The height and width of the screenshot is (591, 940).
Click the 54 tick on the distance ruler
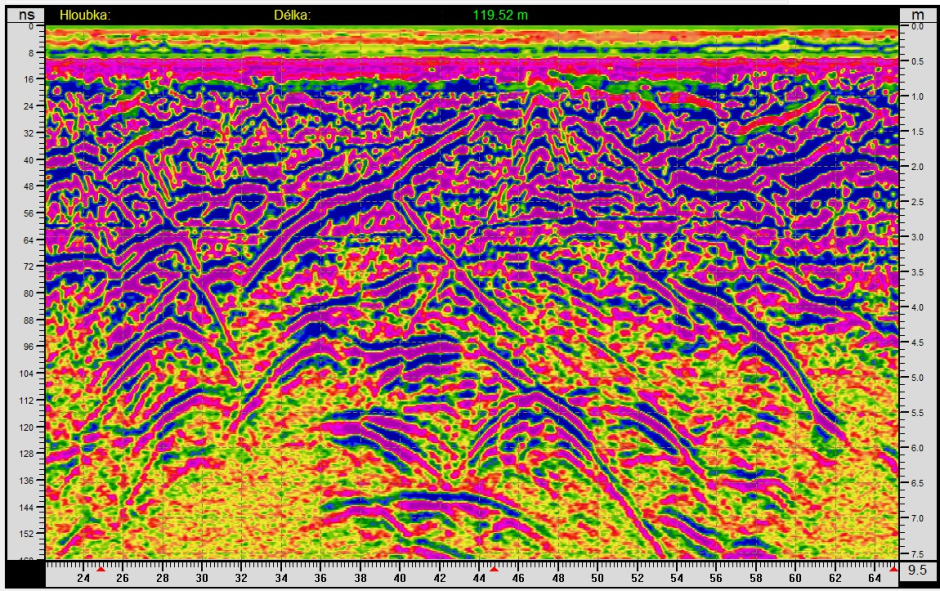click(x=676, y=578)
